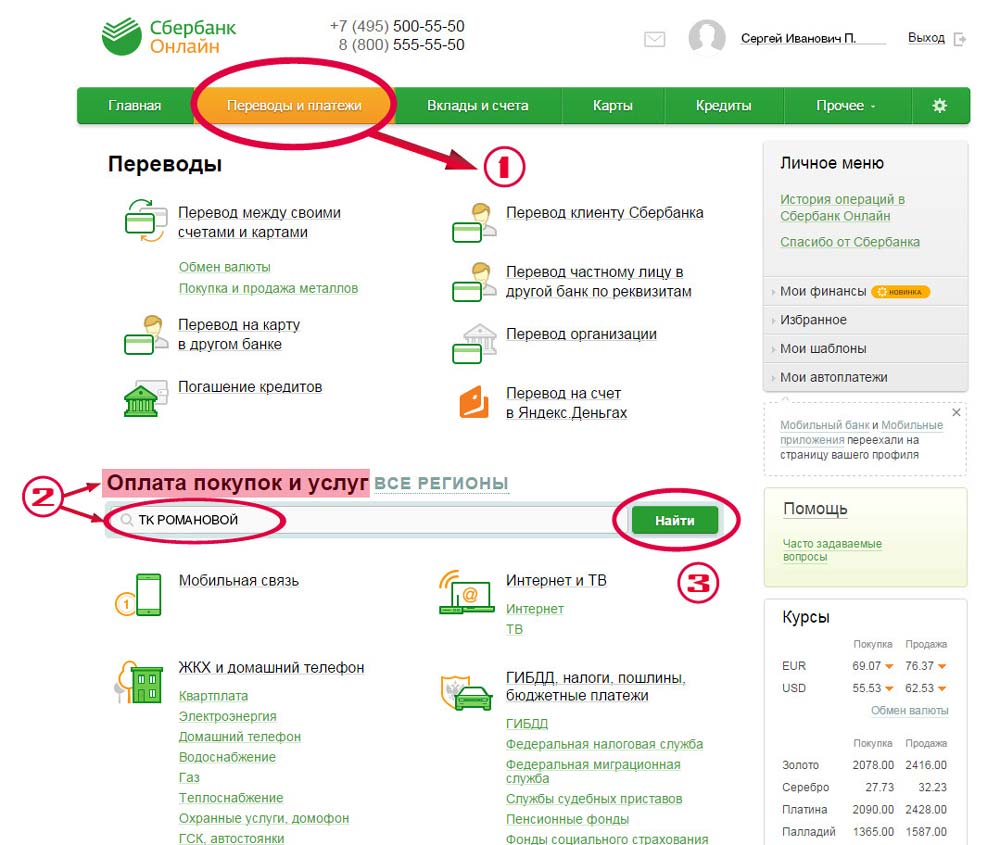Open История операций в Сбербанк Онлайн
Viewport: 1000px width, 845px height.
(x=842, y=207)
